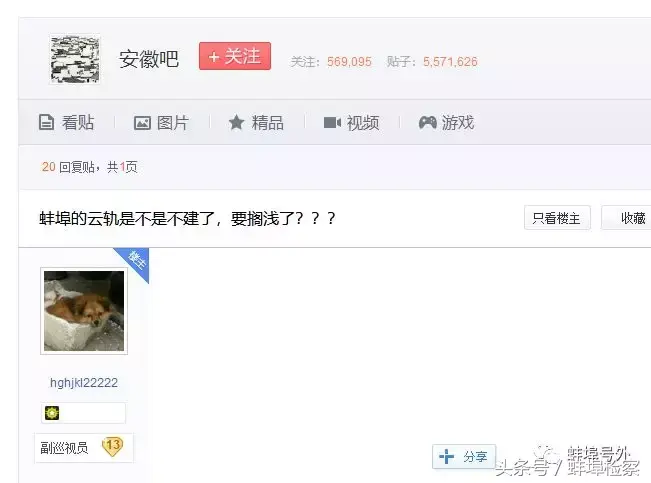The image size is (651, 483).
Task: Click the 视频 camera icon
Action: click(x=332, y=123)
